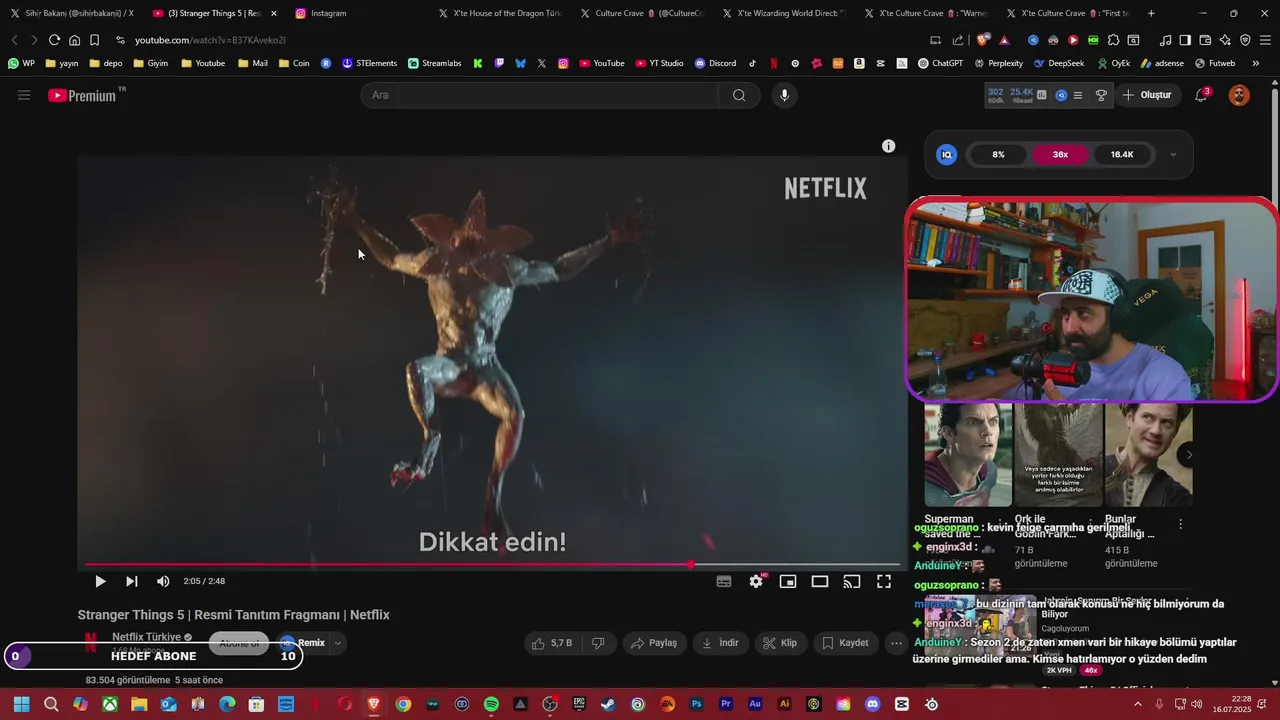Screen dimensions: 1280x720
Task: Open the Perplexity bookmark
Action: pyautogui.click(x=998, y=63)
